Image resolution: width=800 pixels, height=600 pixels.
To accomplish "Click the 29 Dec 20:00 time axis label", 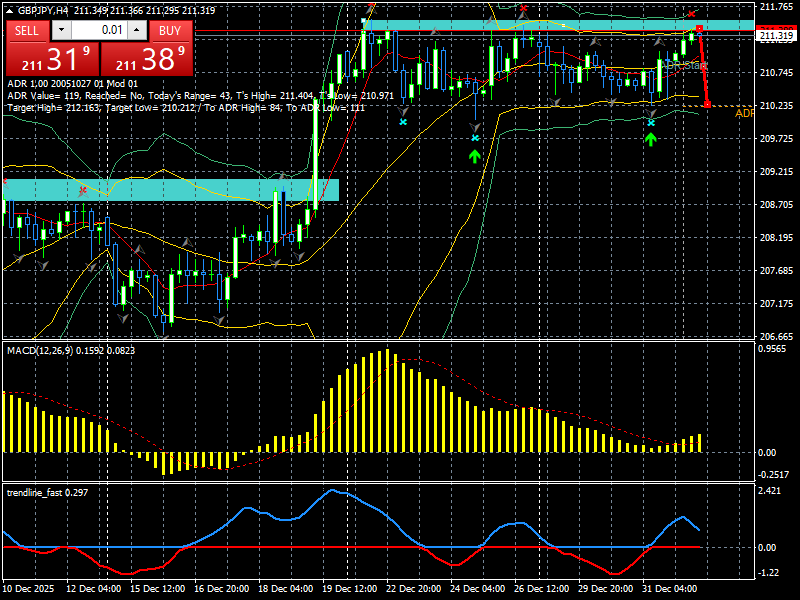I will pos(606,589).
